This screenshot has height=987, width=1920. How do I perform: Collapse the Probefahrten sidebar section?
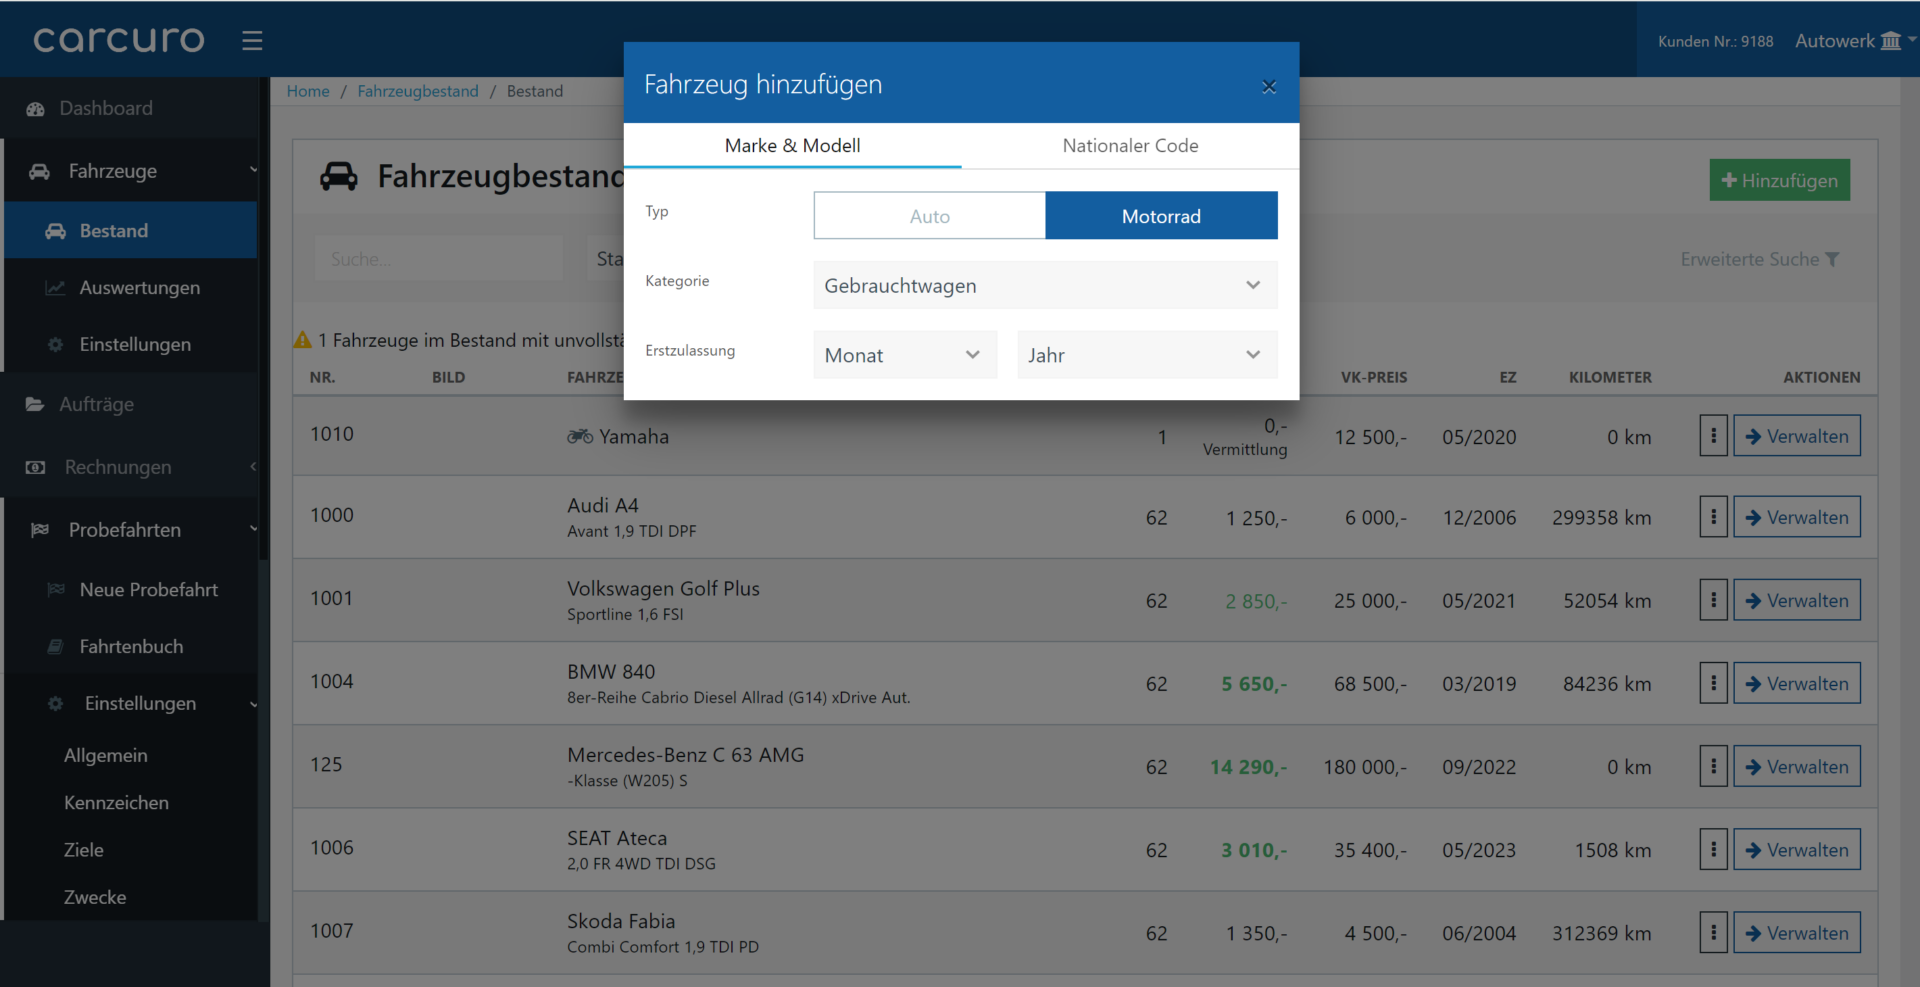coord(253,530)
